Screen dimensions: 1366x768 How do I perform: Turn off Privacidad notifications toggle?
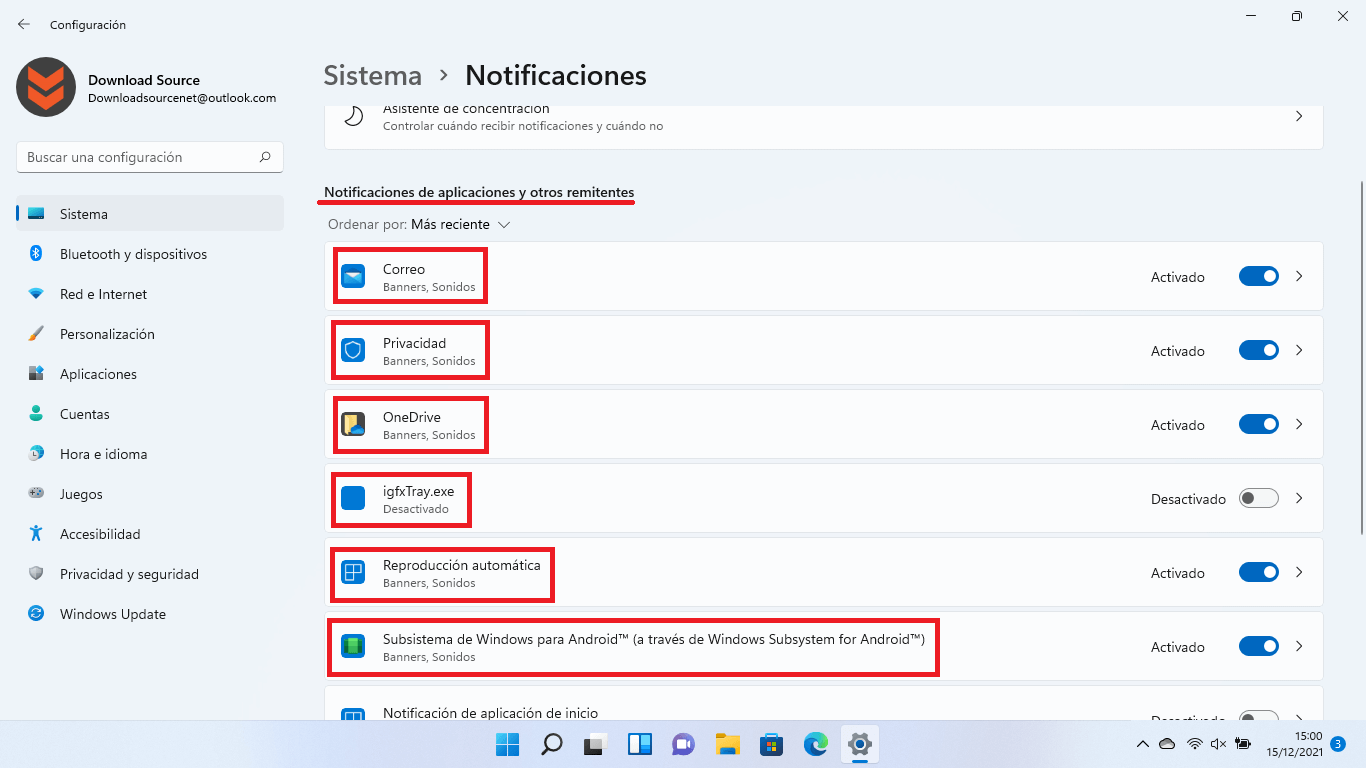pos(1259,351)
